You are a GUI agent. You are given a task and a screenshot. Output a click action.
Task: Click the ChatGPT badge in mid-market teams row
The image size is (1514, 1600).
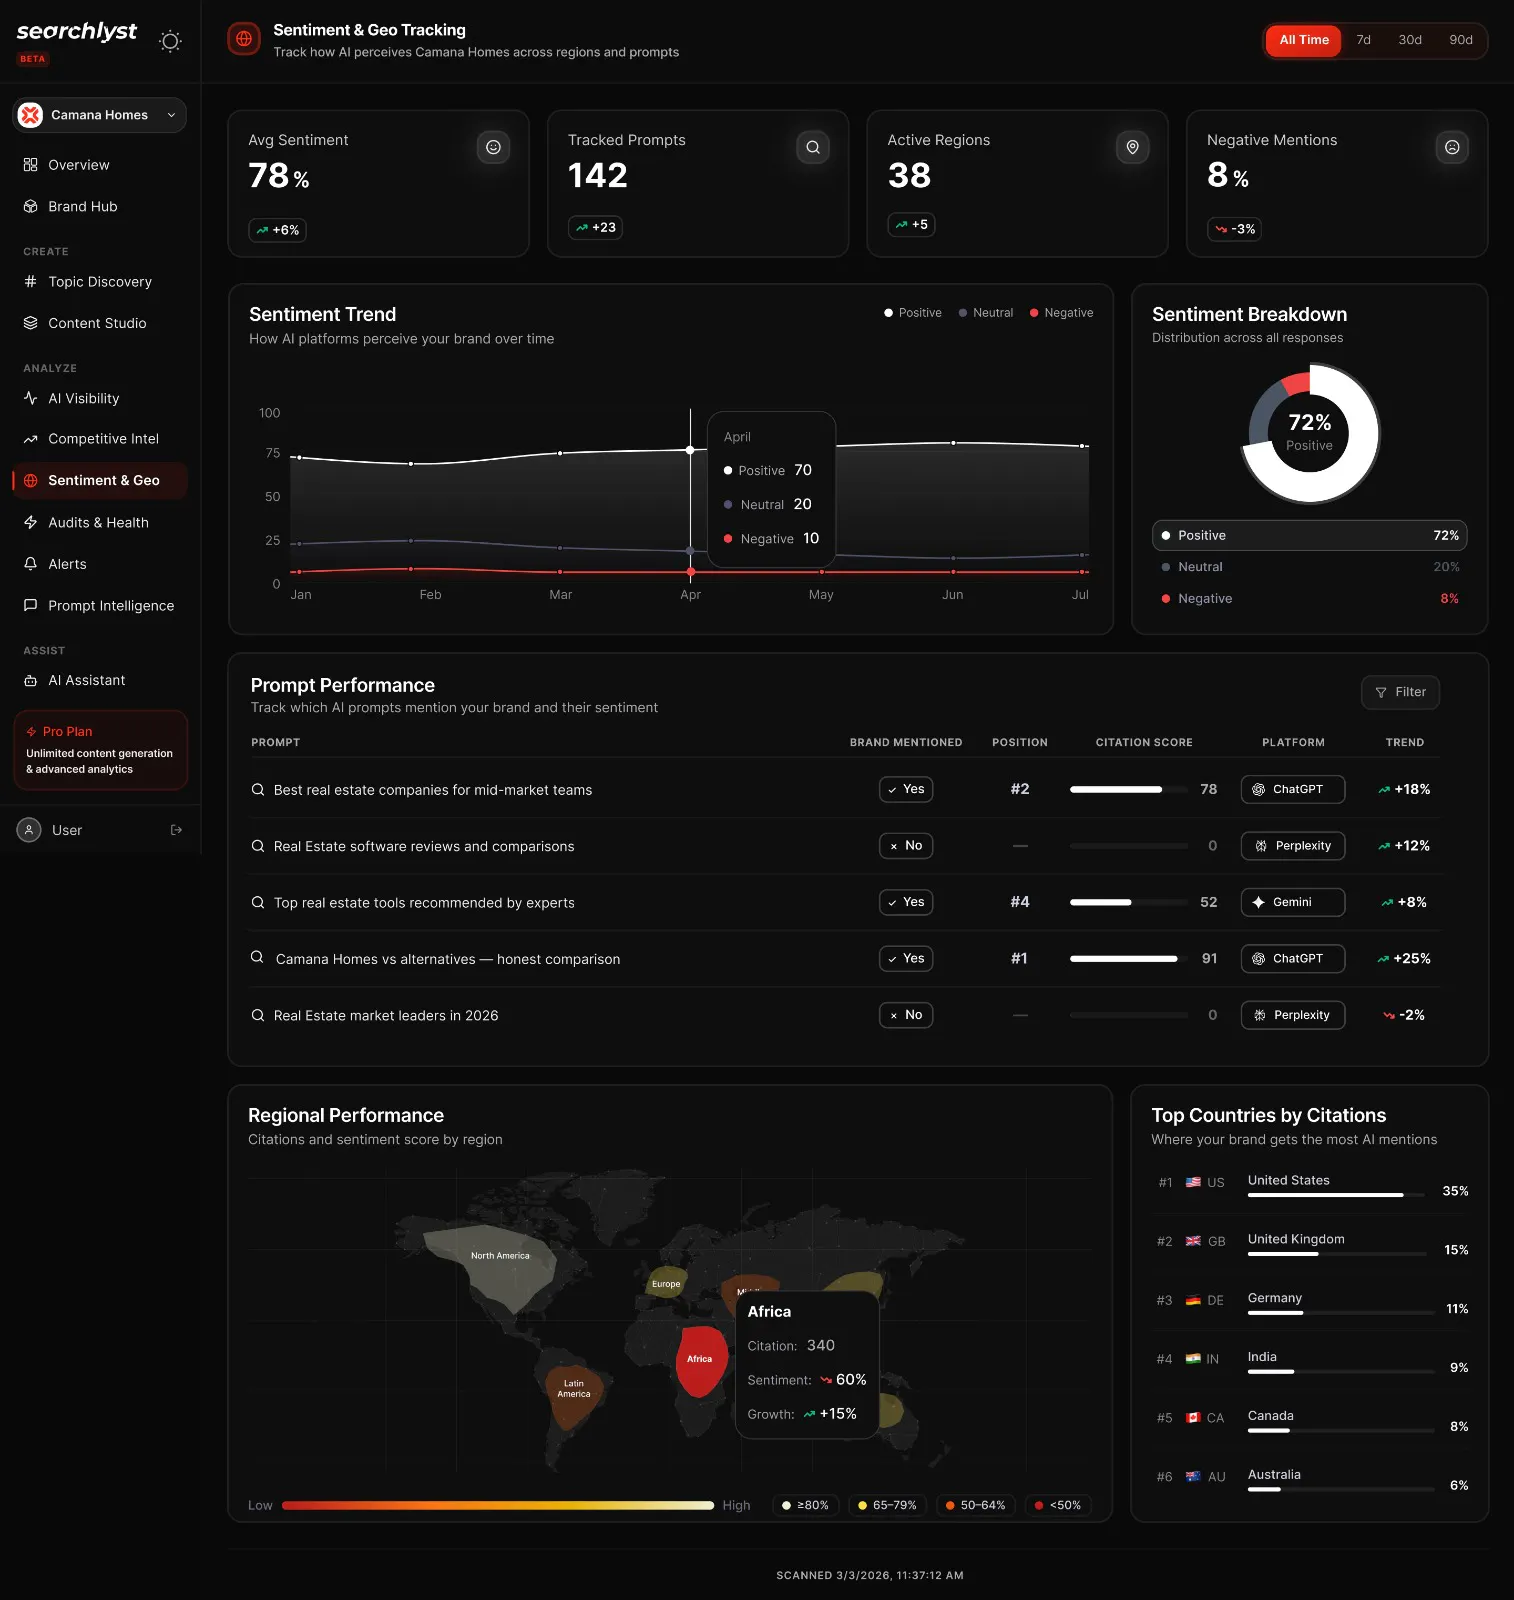[1293, 789]
